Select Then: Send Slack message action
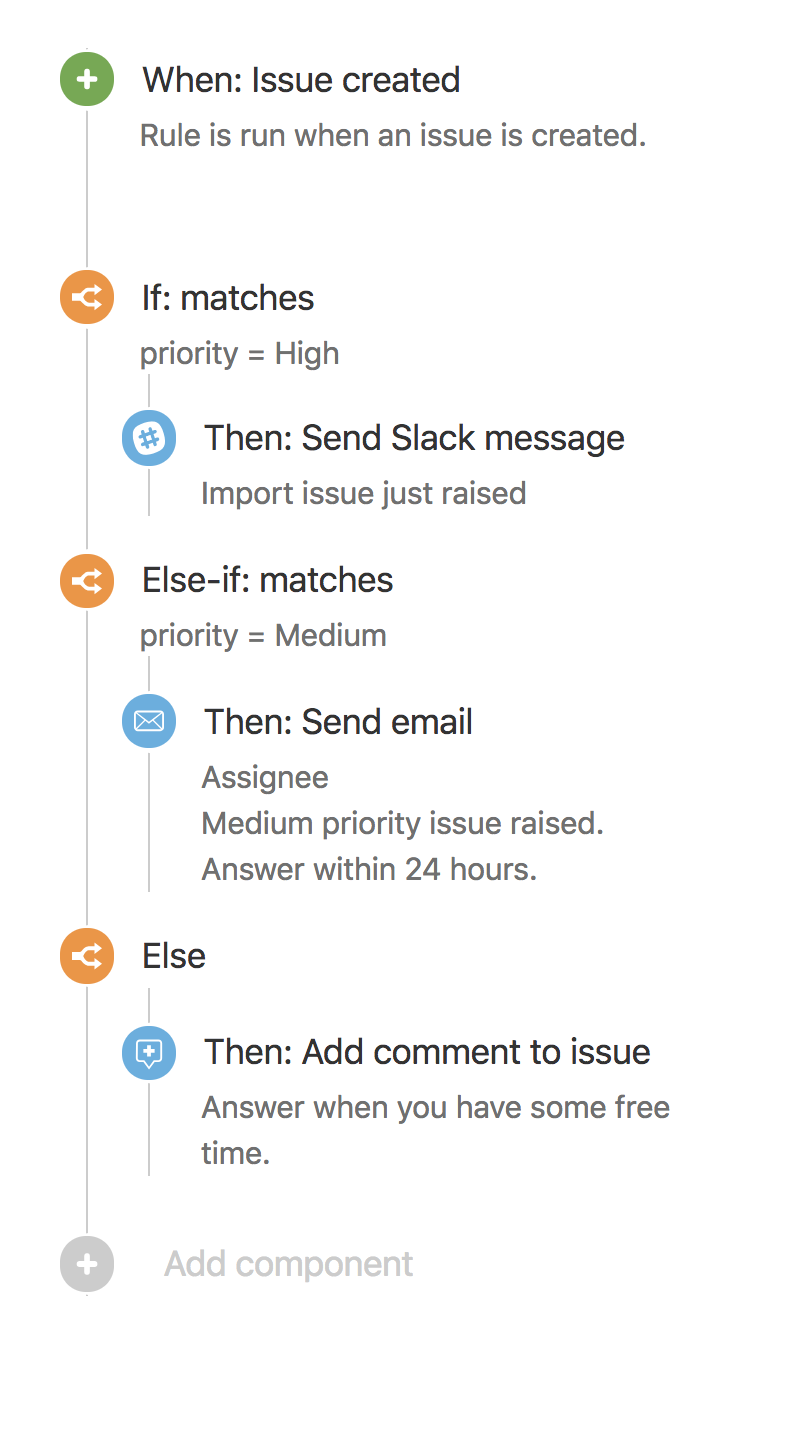 point(414,438)
